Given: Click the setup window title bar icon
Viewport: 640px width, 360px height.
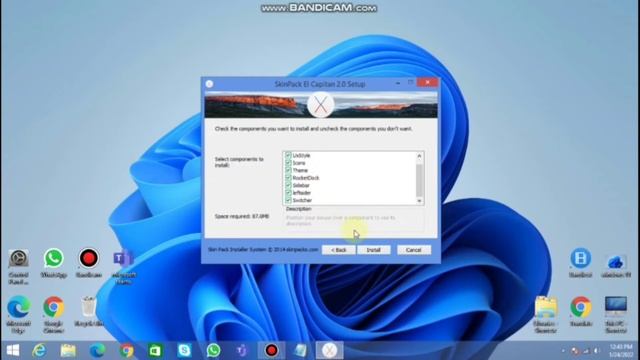Looking at the screenshot, I should coord(209,84).
